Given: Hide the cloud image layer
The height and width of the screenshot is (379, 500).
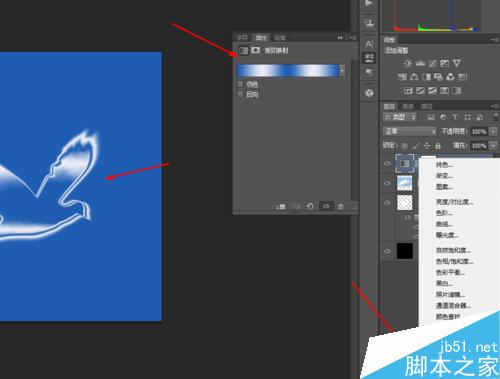Looking at the screenshot, I should tap(387, 183).
